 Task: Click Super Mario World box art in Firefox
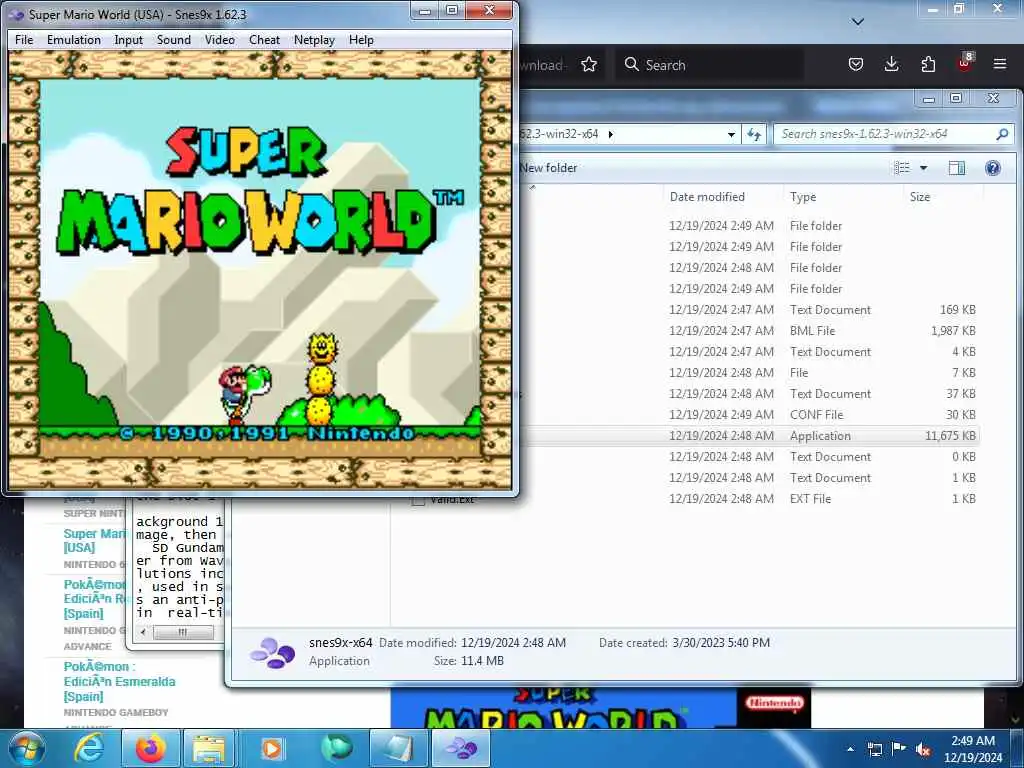click(x=601, y=708)
